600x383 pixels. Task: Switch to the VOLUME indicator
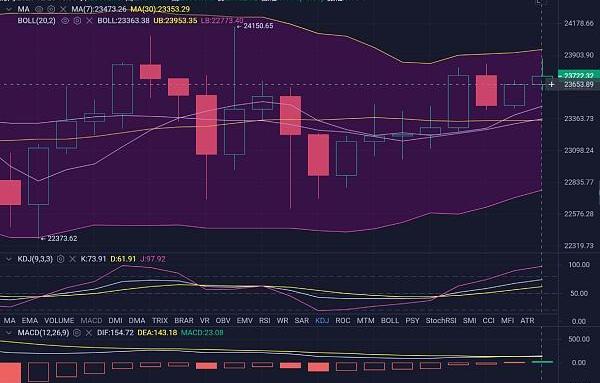pyautogui.click(x=59, y=321)
